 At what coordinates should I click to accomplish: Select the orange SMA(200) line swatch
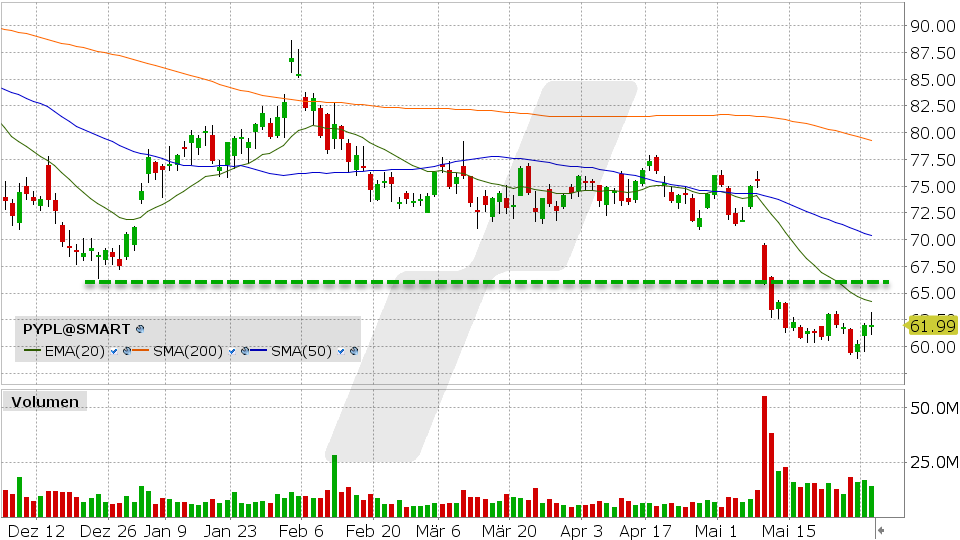(141, 351)
